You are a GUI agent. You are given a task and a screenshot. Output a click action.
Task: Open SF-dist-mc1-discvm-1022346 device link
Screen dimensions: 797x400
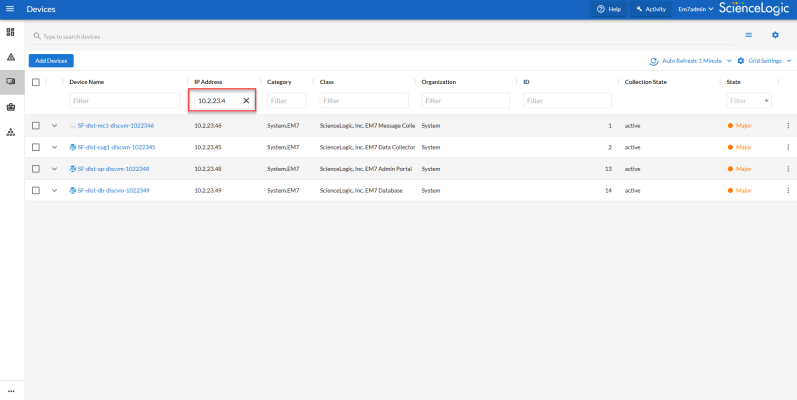point(116,126)
